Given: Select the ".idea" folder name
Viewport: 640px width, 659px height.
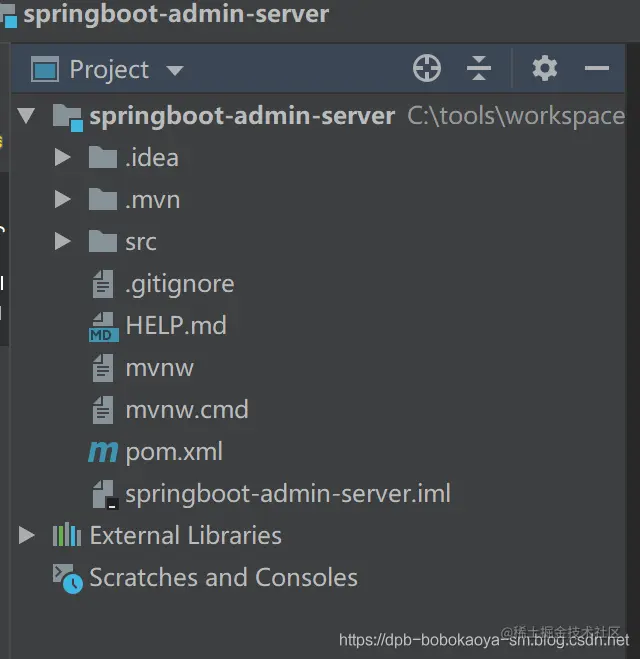Looking at the screenshot, I should tap(152, 158).
